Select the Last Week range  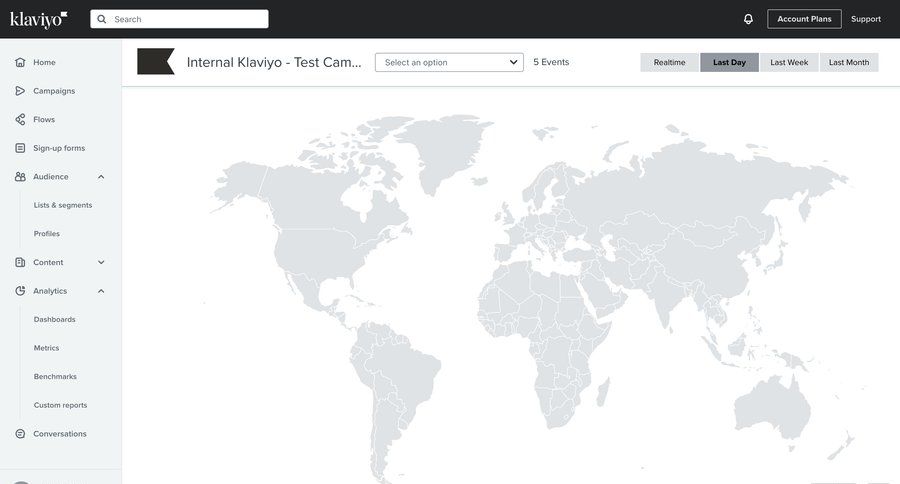click(789, 62)
